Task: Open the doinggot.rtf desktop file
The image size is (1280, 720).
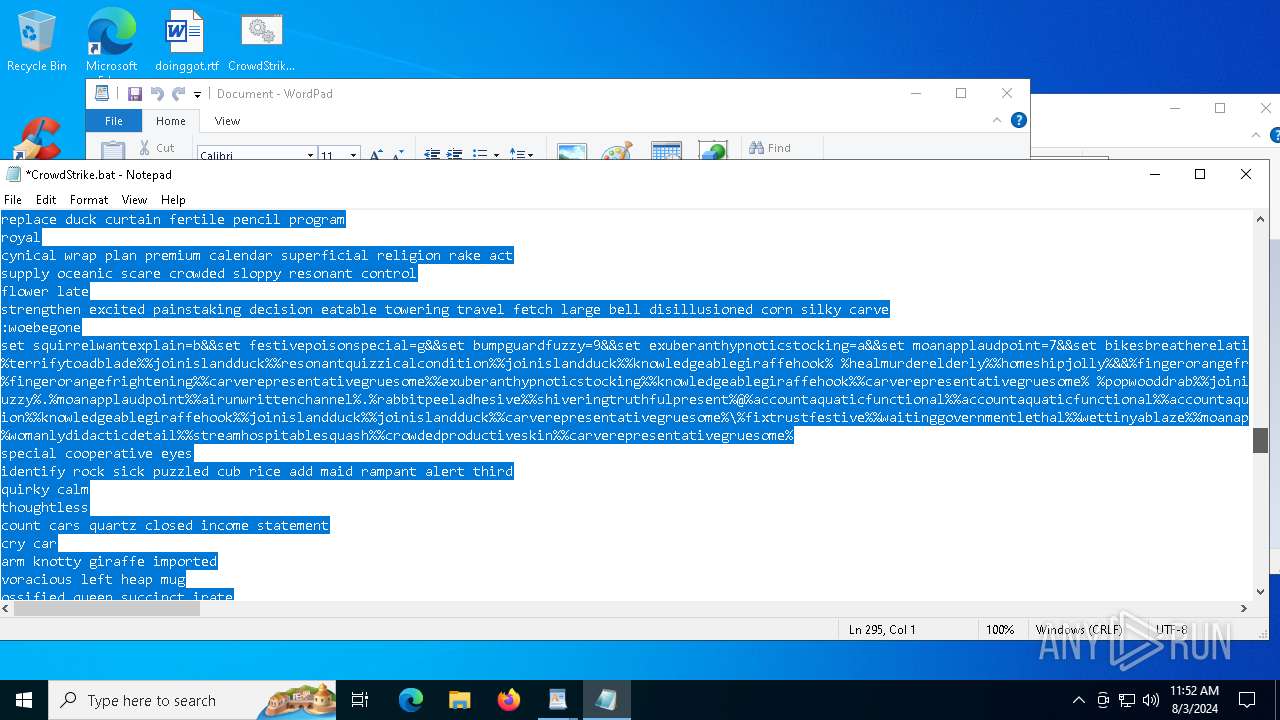Action: (x=186, y=41)
